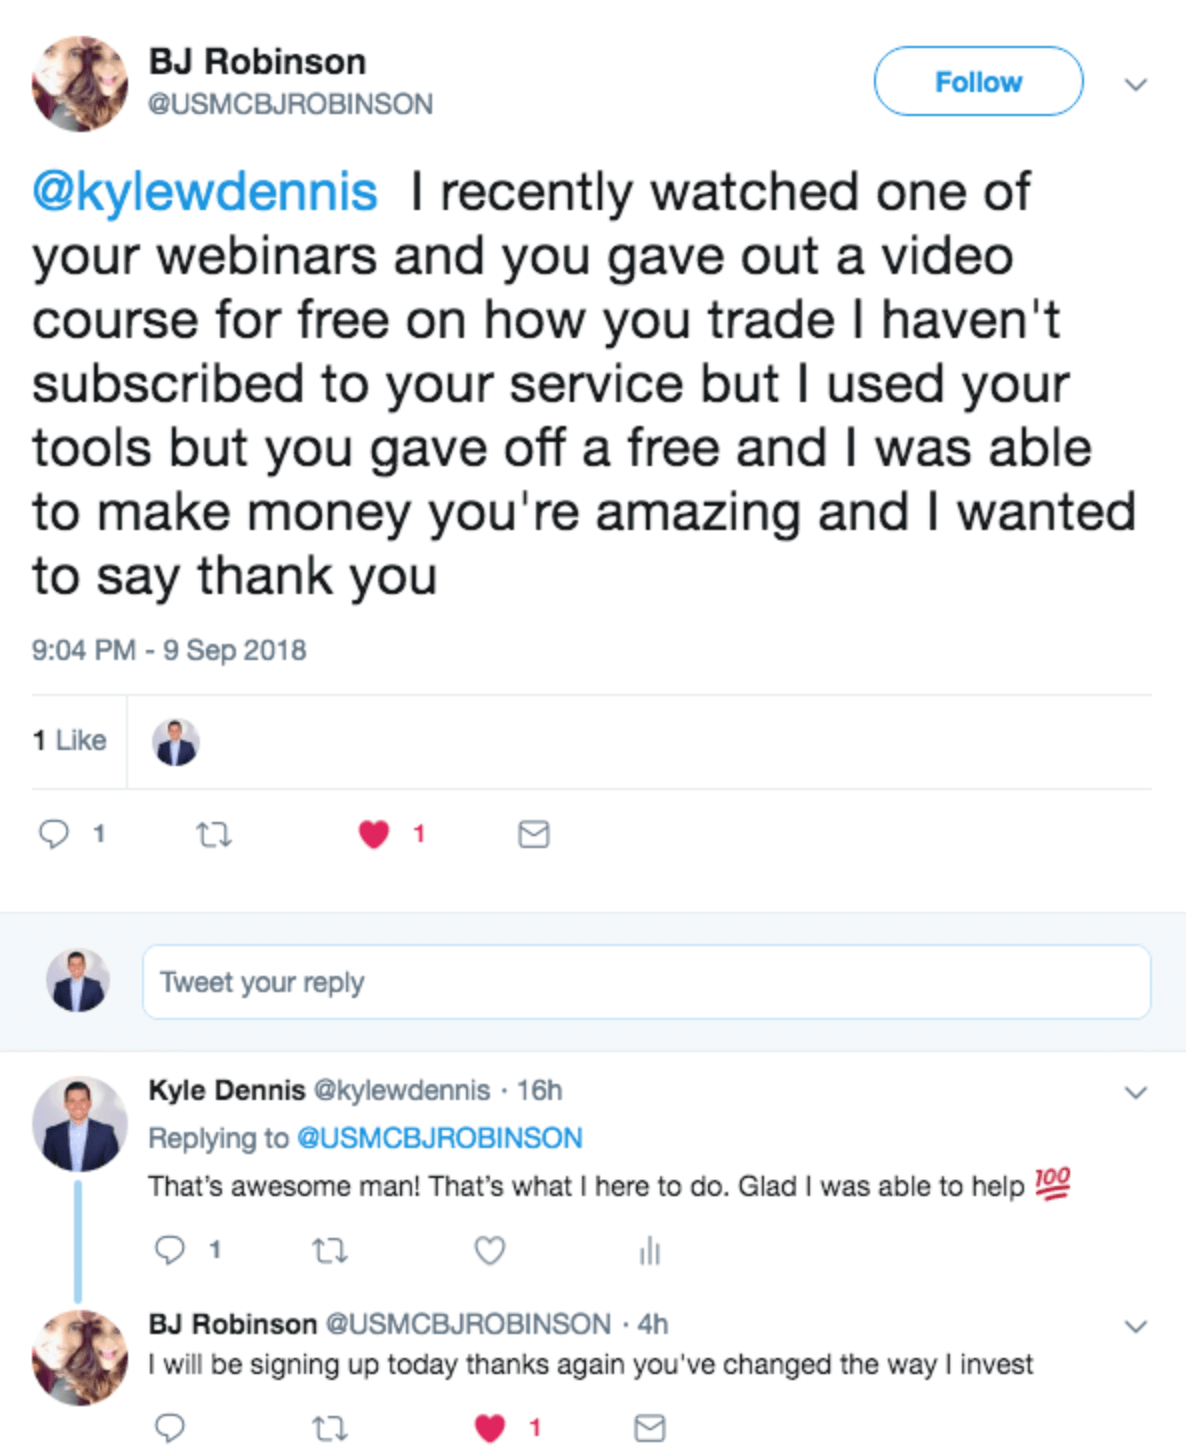Open more options chevron beside Follow
The height and width of the screenshot is (1452, 1186).
click(x=1135, y=84)
